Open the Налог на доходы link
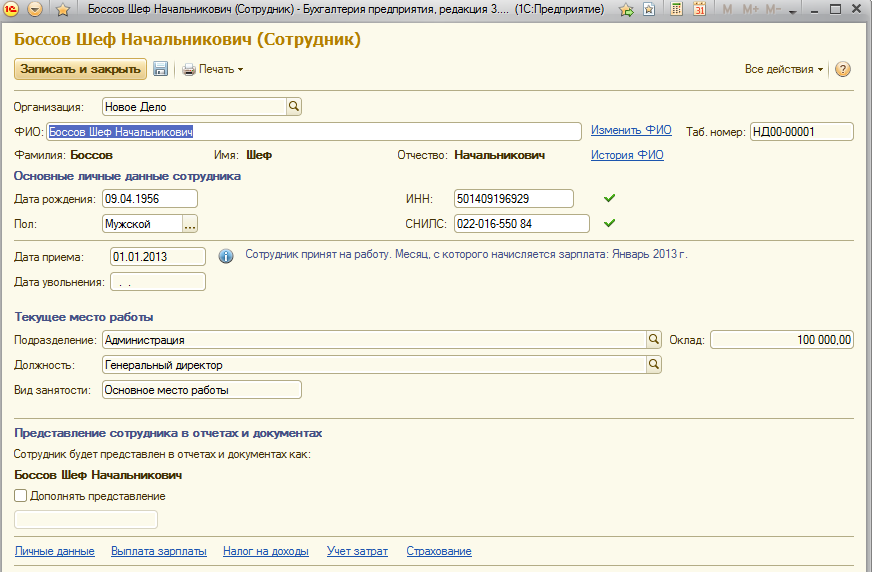 266,551
